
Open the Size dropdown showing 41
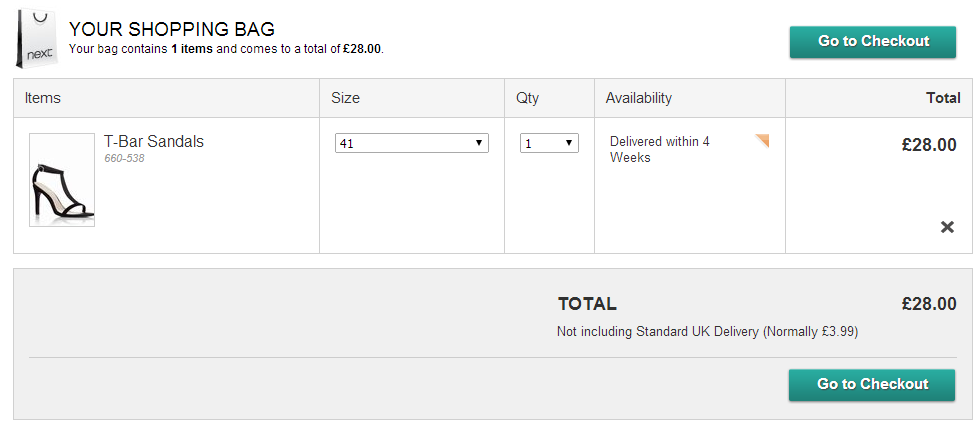411,143
